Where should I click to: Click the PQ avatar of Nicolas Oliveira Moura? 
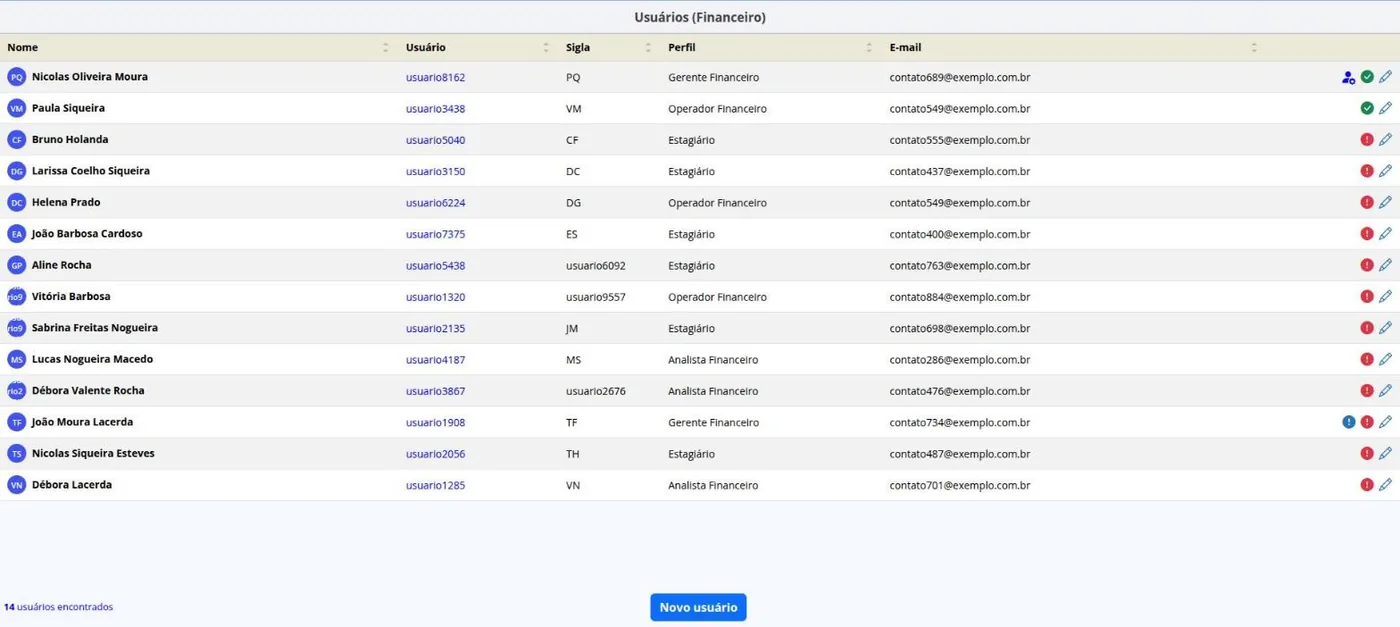click(x=16, y=77)
